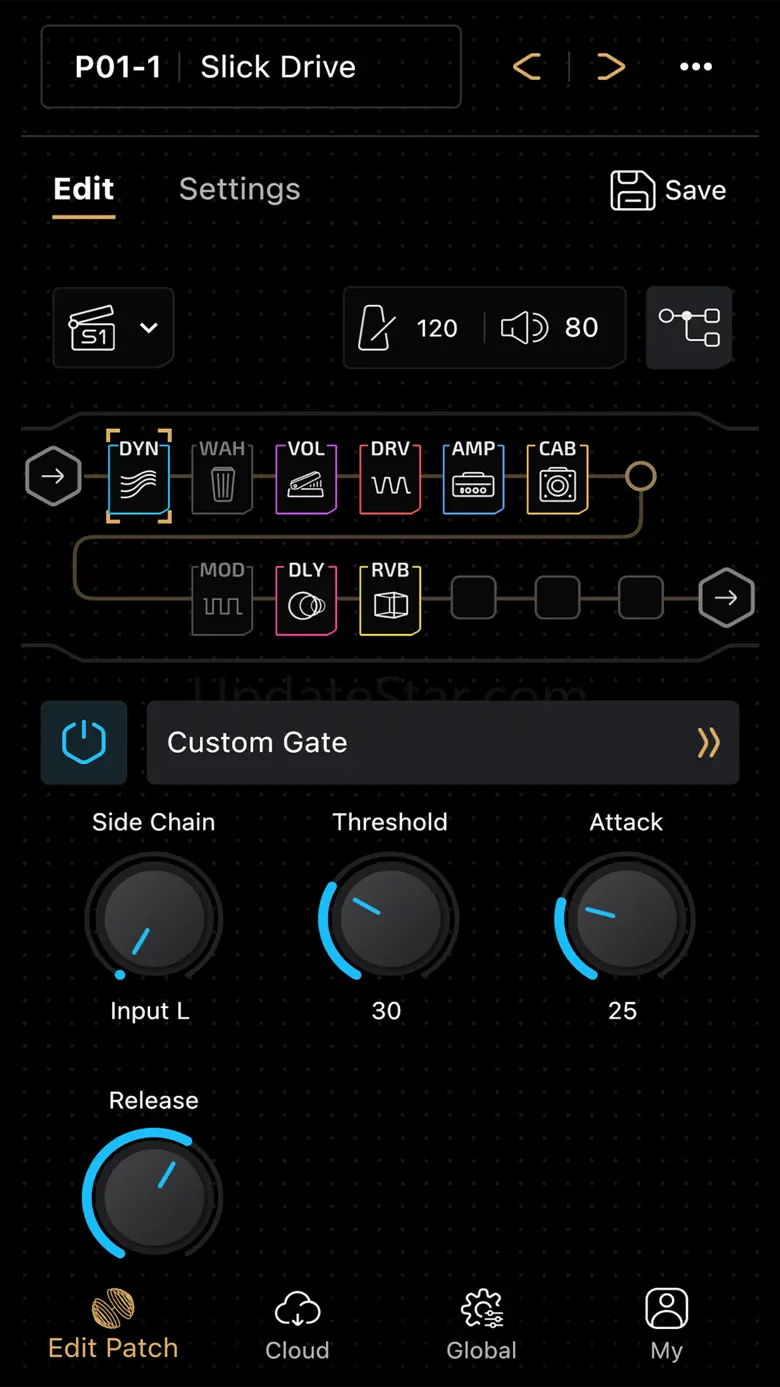The image size is (780, 1387).
Task: Adjust the Threshold knob
Action: coord(389,916)
